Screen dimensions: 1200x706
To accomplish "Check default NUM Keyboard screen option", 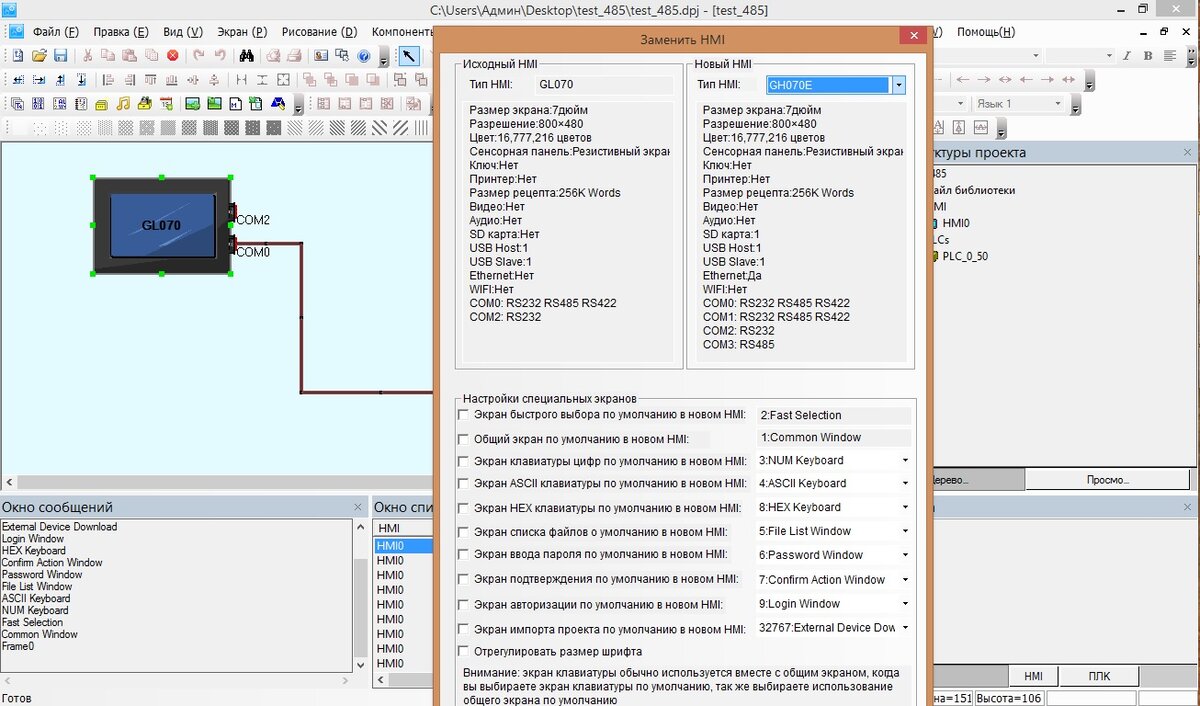I will [463, 461].
